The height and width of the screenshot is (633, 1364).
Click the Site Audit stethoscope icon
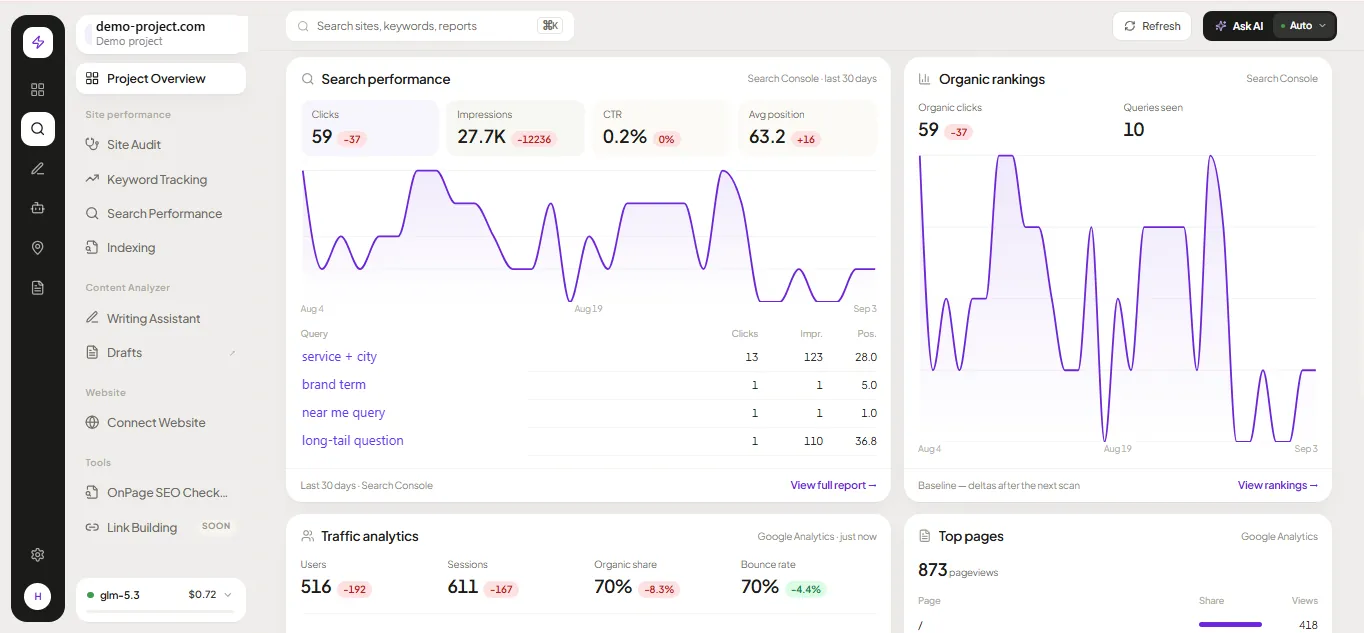point(92,145)
